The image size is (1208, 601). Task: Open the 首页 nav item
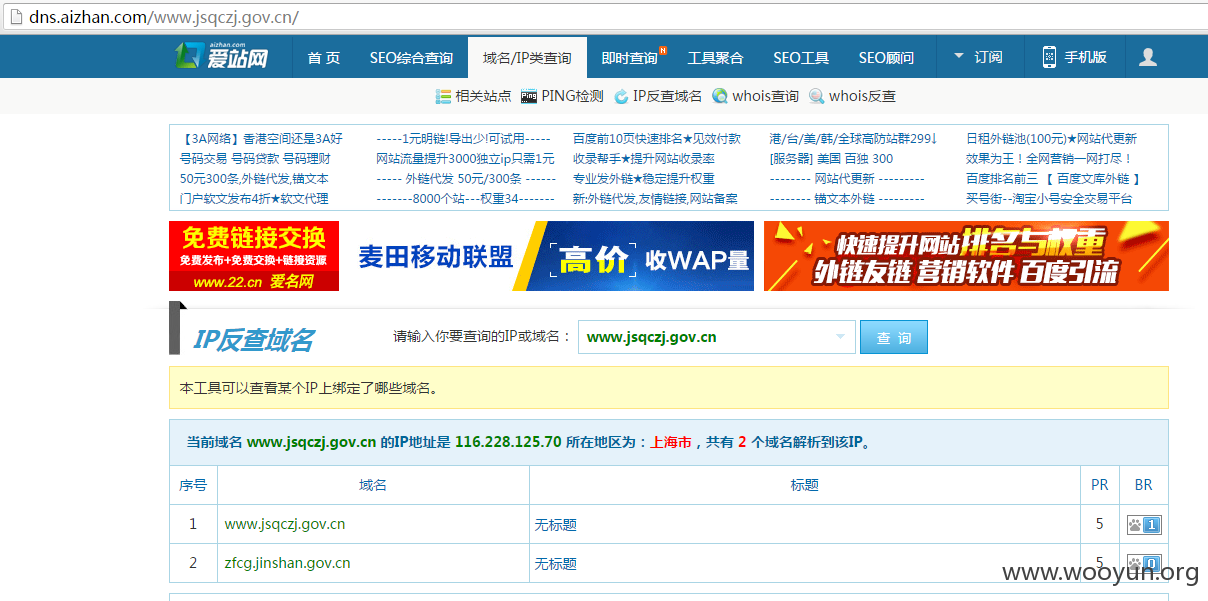pyautogui.click(x=324, y=58)
